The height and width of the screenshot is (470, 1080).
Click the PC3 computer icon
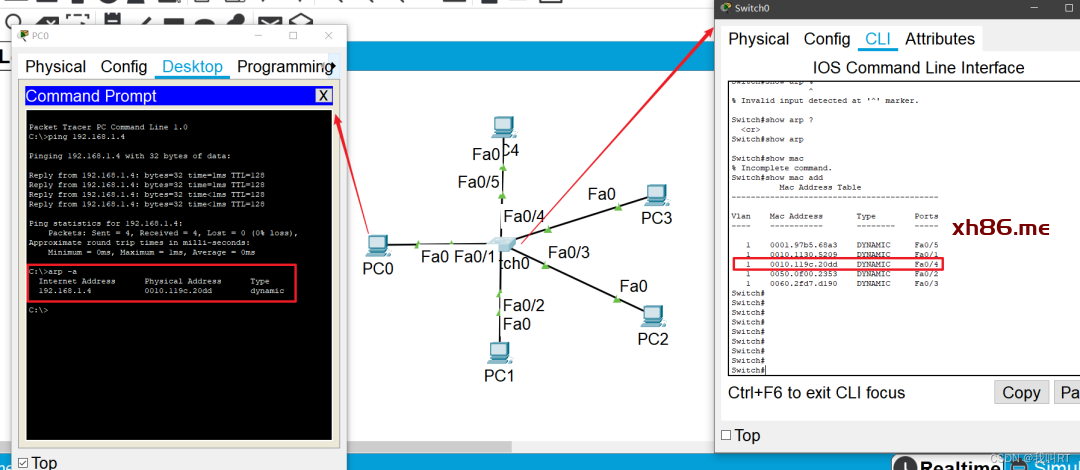(656, 195)
